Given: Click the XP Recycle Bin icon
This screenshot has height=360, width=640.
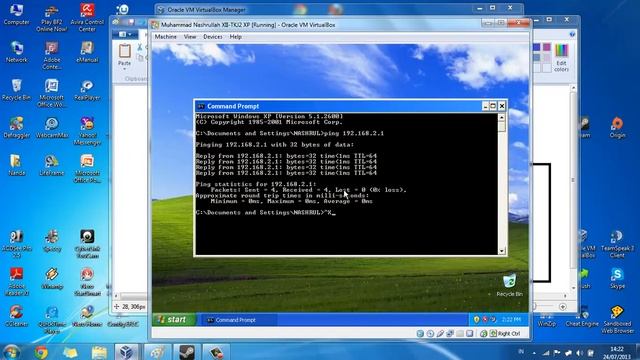Looking at the screenshot, I should 509,285.
